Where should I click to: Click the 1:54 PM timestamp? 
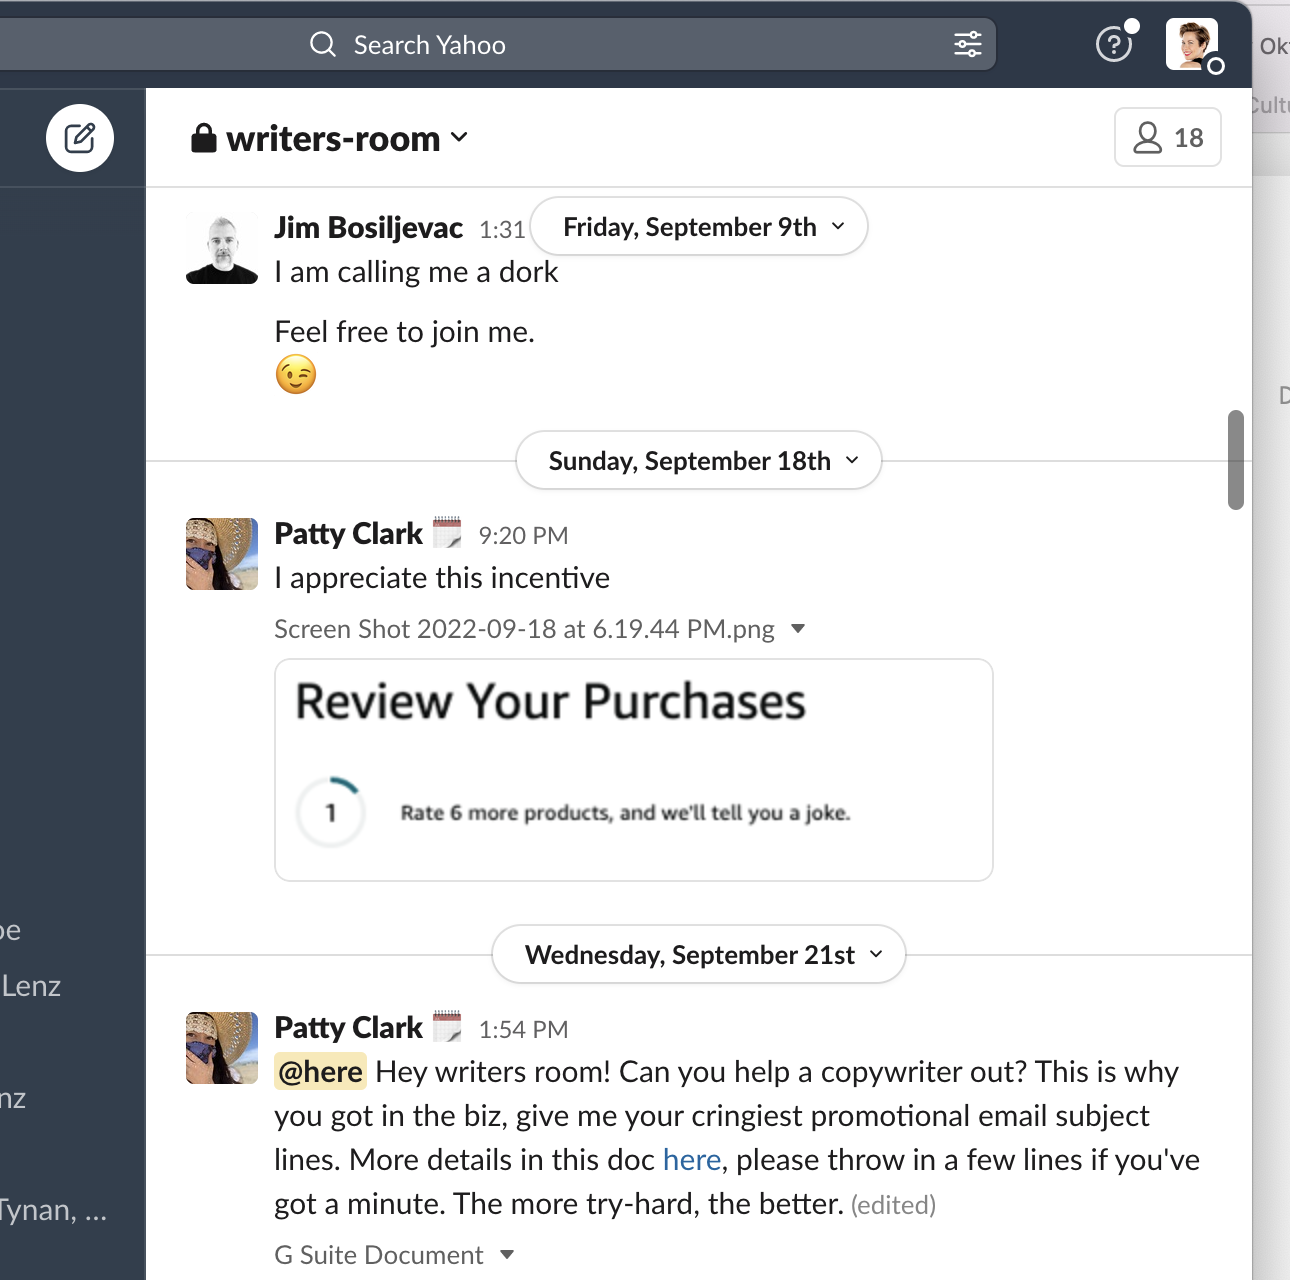coord(523,1030)
